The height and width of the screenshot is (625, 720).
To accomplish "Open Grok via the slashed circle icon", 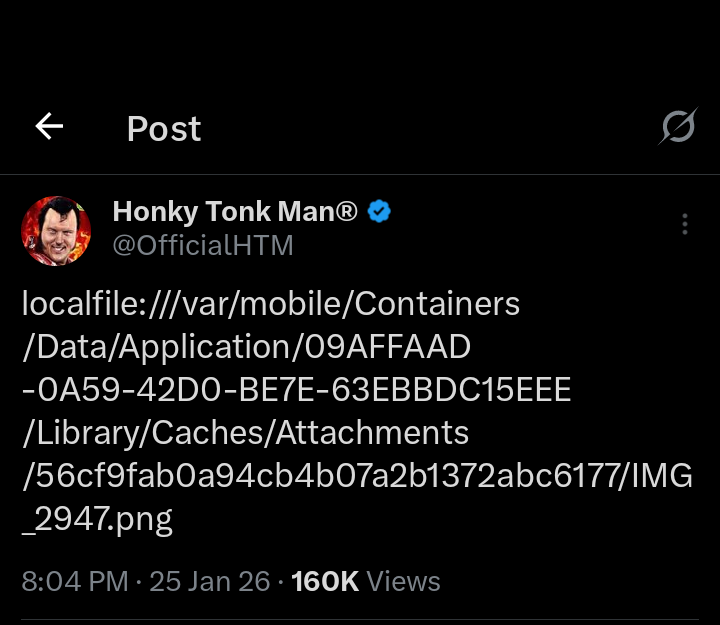I will click(678, 128).
